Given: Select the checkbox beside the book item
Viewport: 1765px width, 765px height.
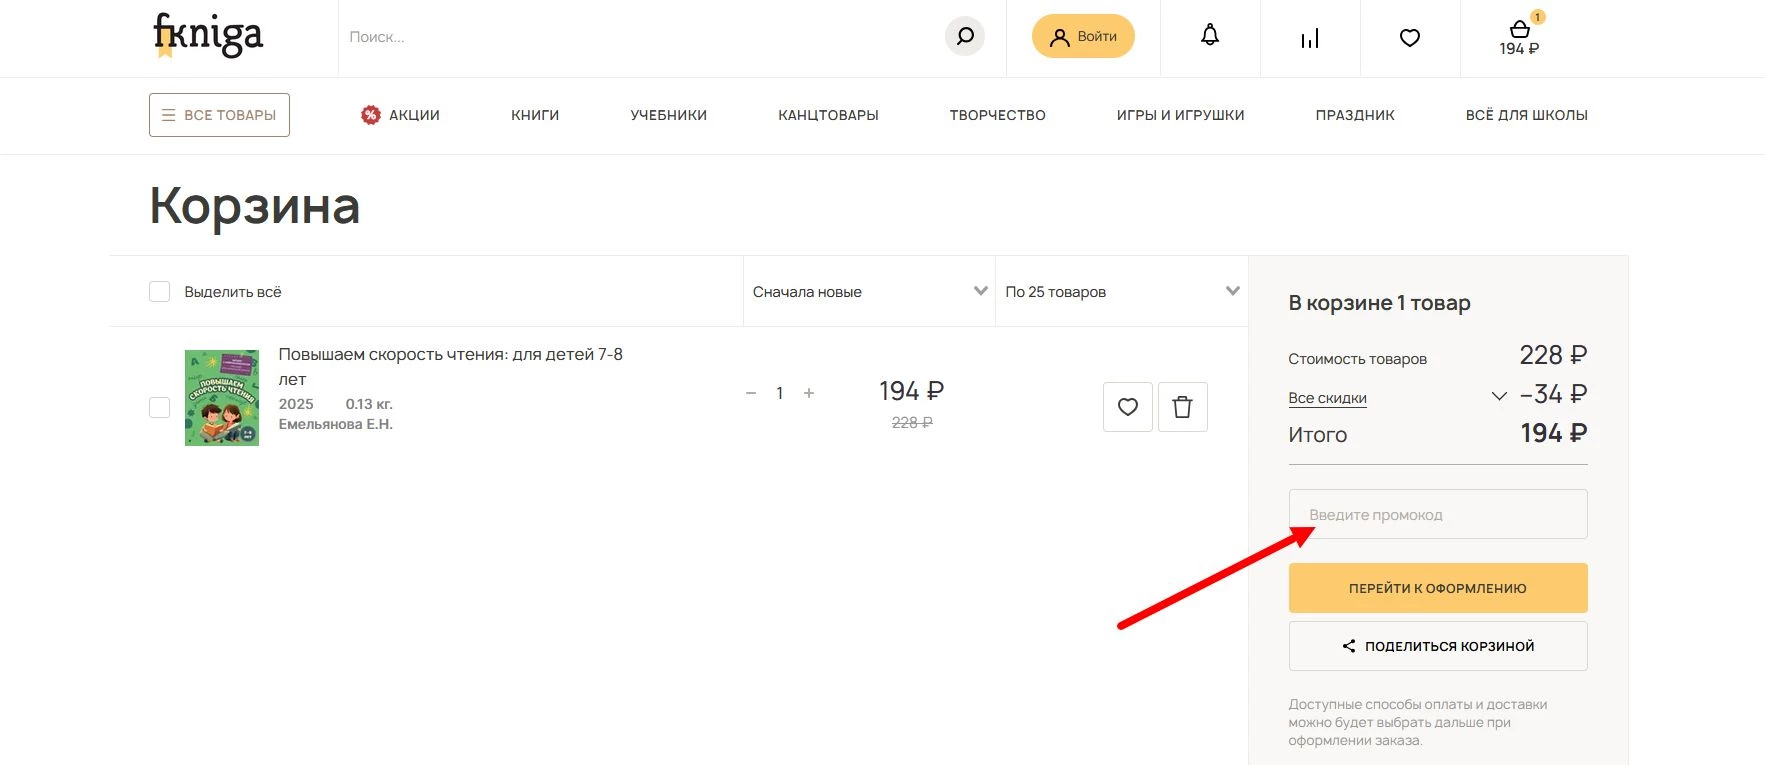Looking at the screenshot, I should 159,407.
